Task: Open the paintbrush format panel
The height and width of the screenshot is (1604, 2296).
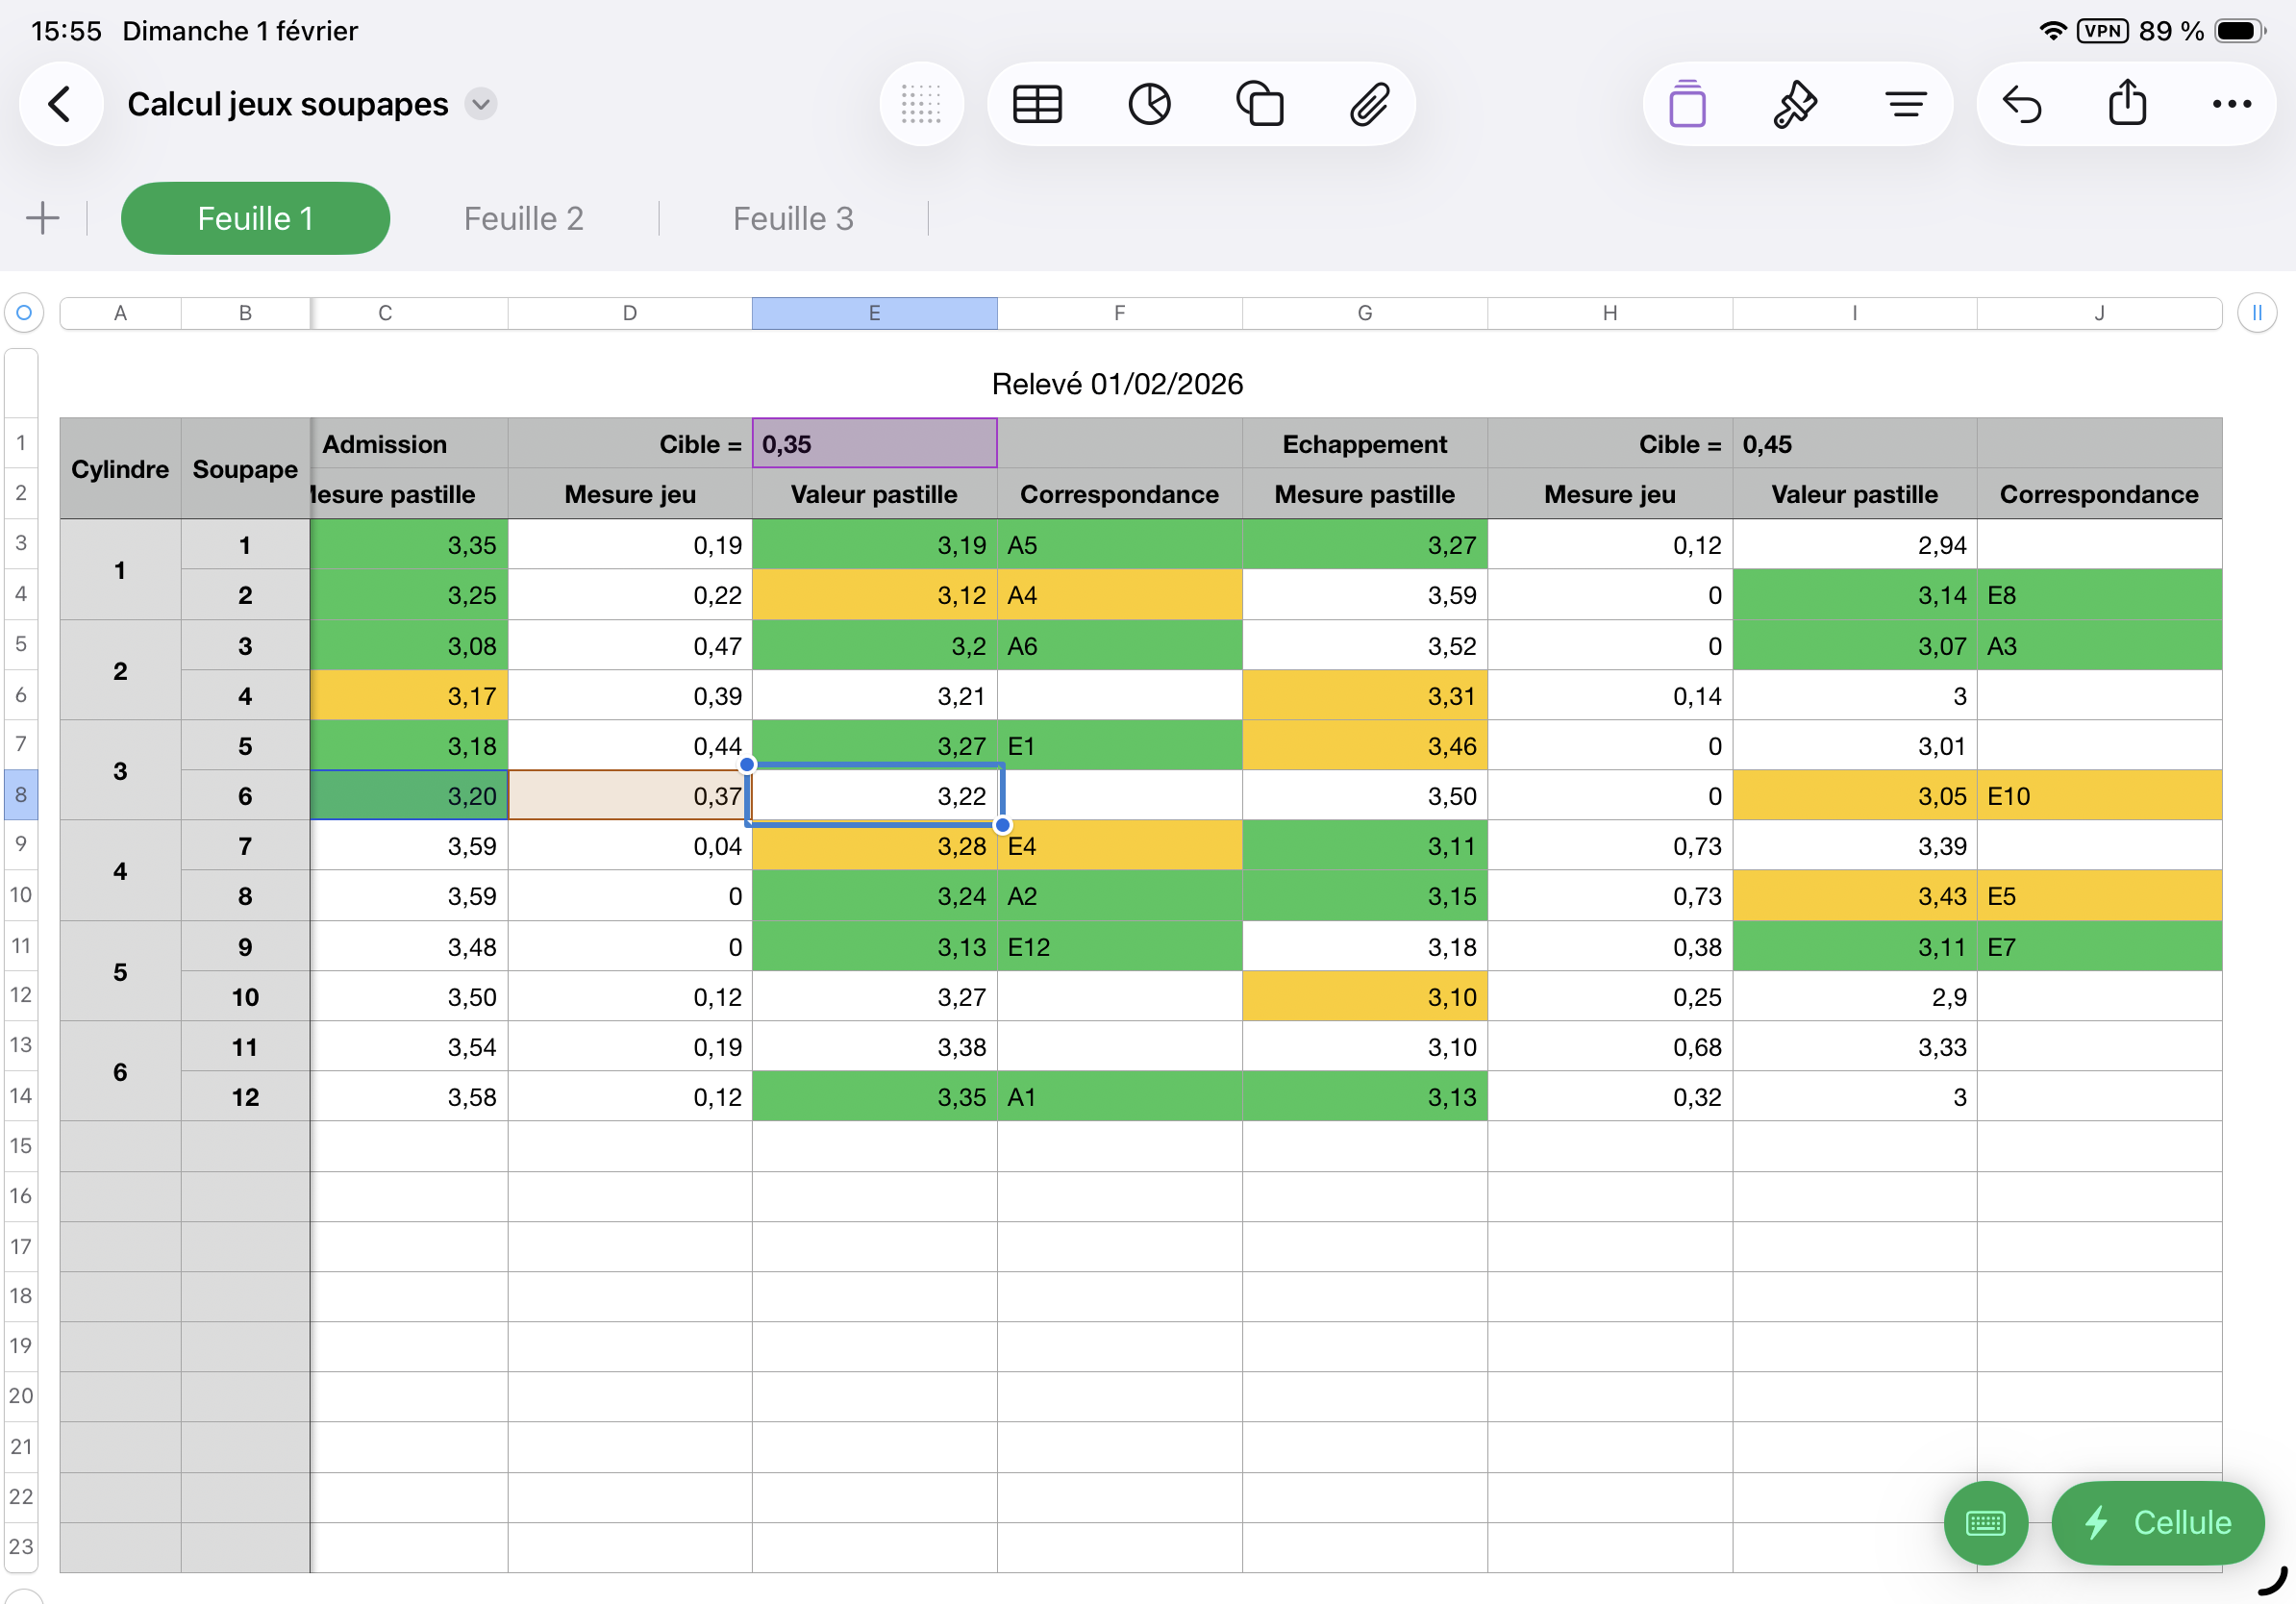Action: click(x=1795, y=104)
